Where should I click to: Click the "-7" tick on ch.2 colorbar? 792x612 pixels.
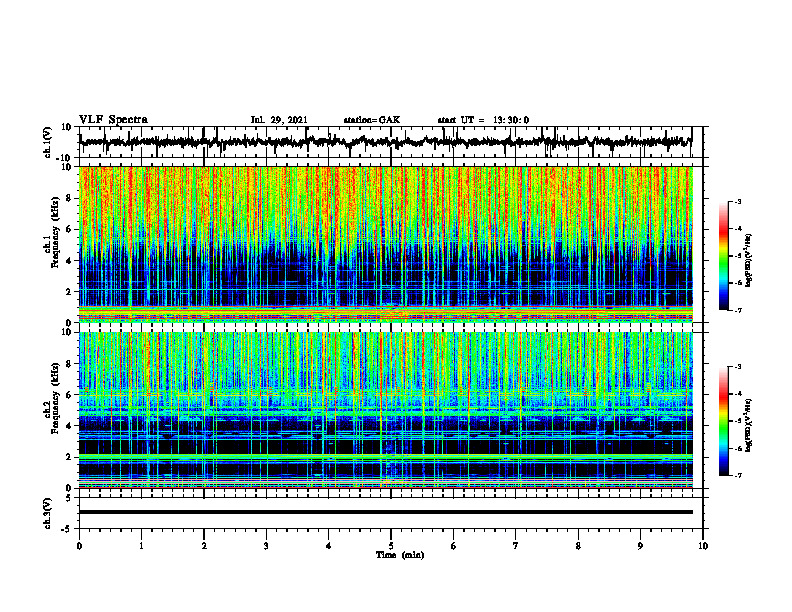737,475
